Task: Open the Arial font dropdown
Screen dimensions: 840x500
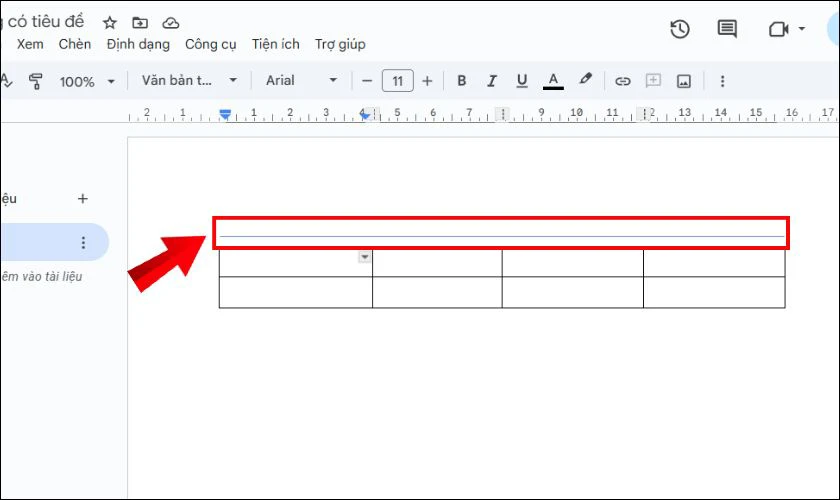Action: (x=301, y=81)
